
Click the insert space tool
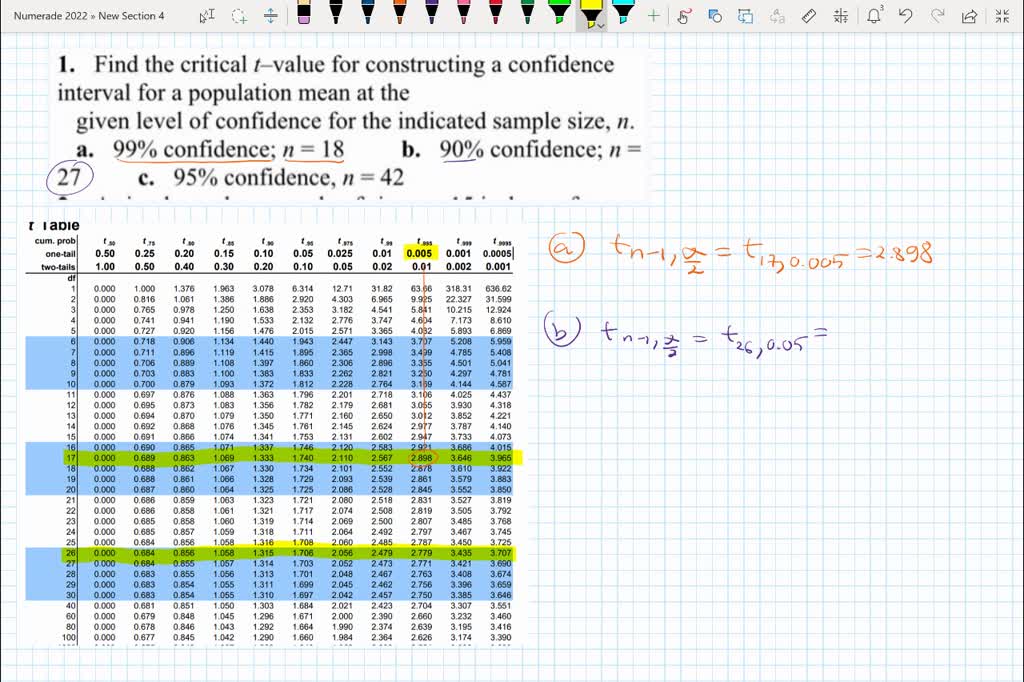(x=270, y=16)
